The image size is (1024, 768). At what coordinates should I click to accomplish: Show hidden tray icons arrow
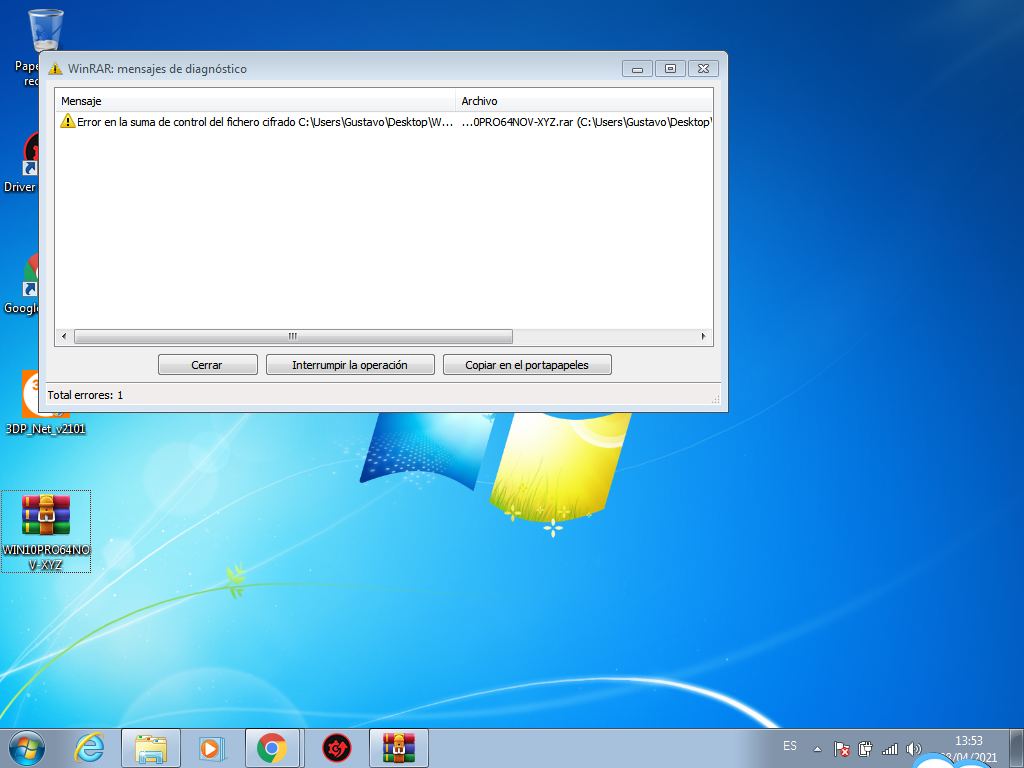[x=817, y=749]
